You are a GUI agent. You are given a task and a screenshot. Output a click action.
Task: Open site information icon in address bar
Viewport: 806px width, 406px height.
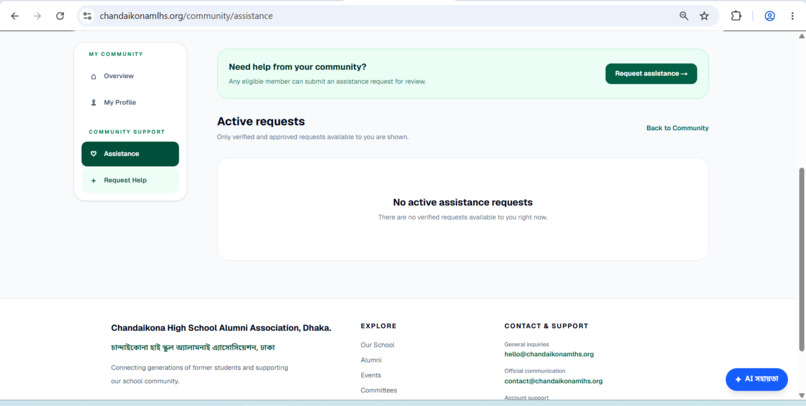click(x=87, y=16)
